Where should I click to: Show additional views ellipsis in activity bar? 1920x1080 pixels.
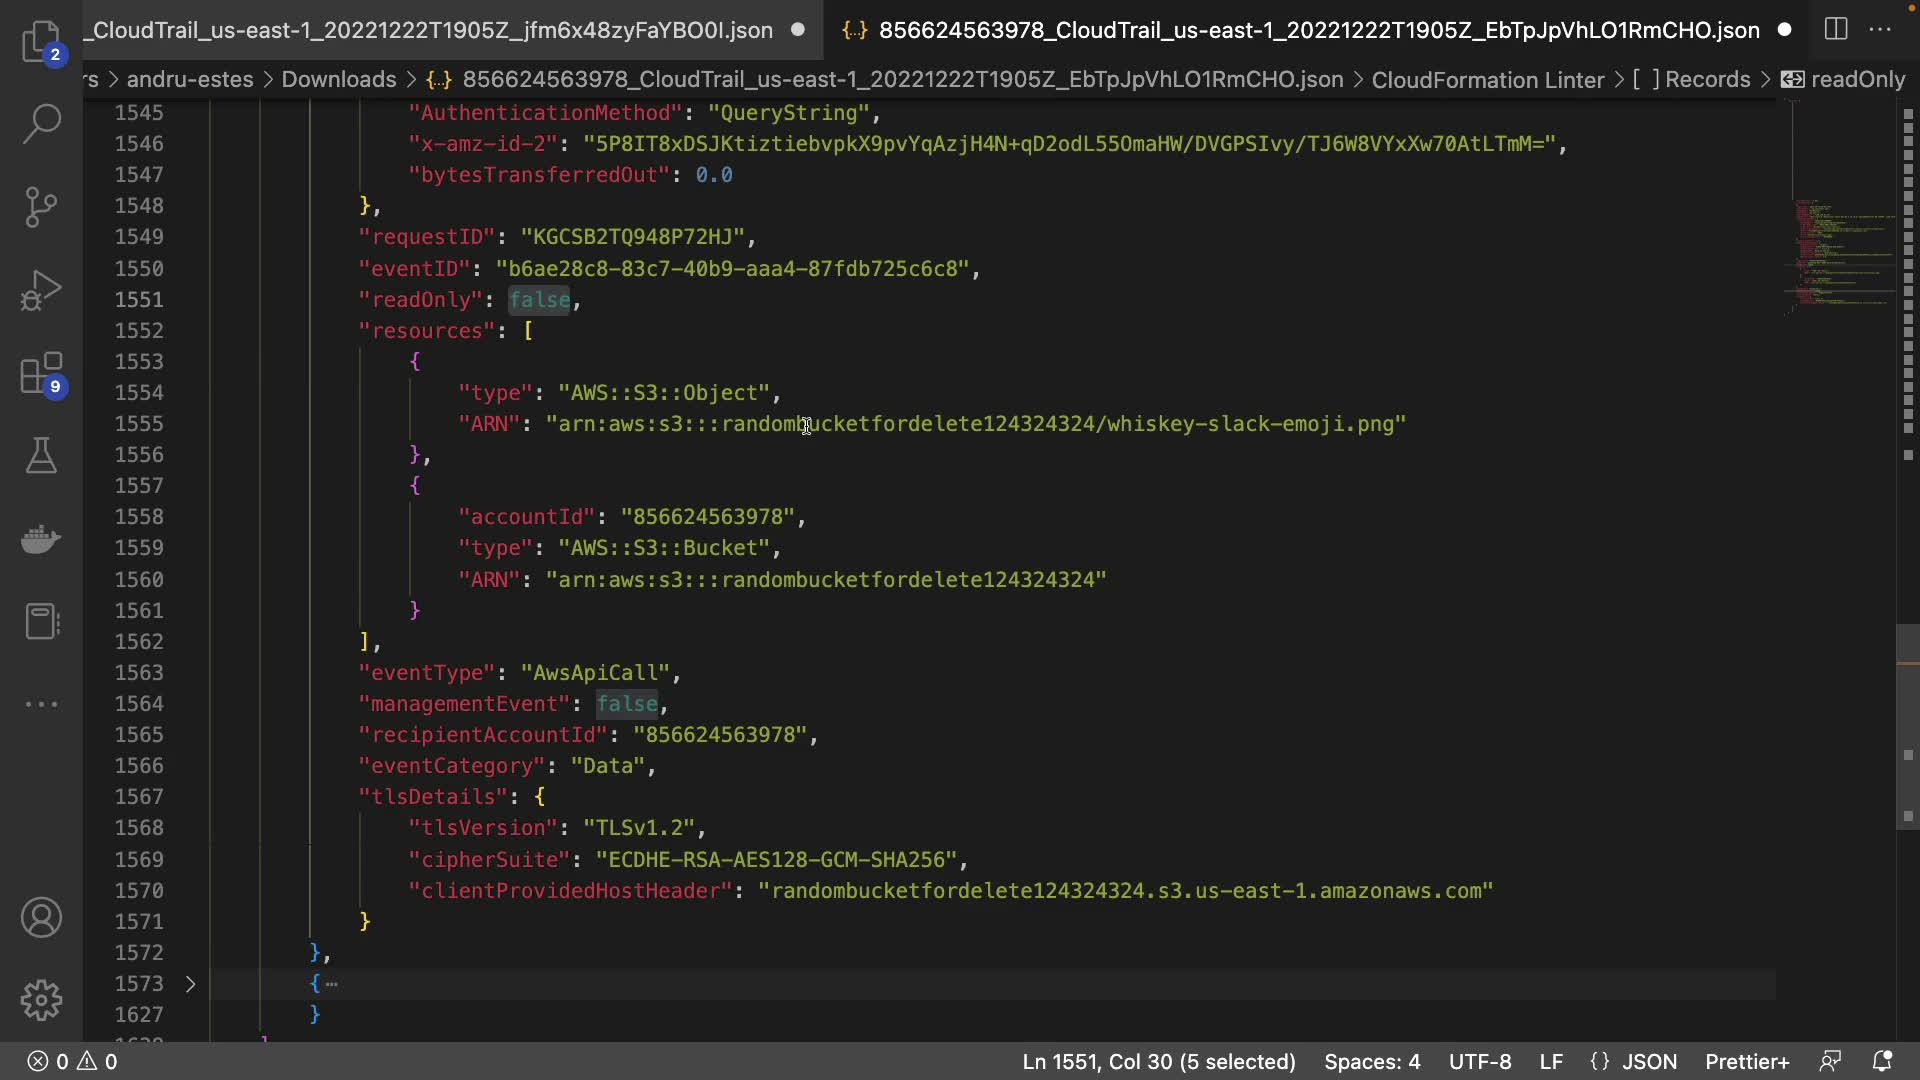tap(41, 704)
